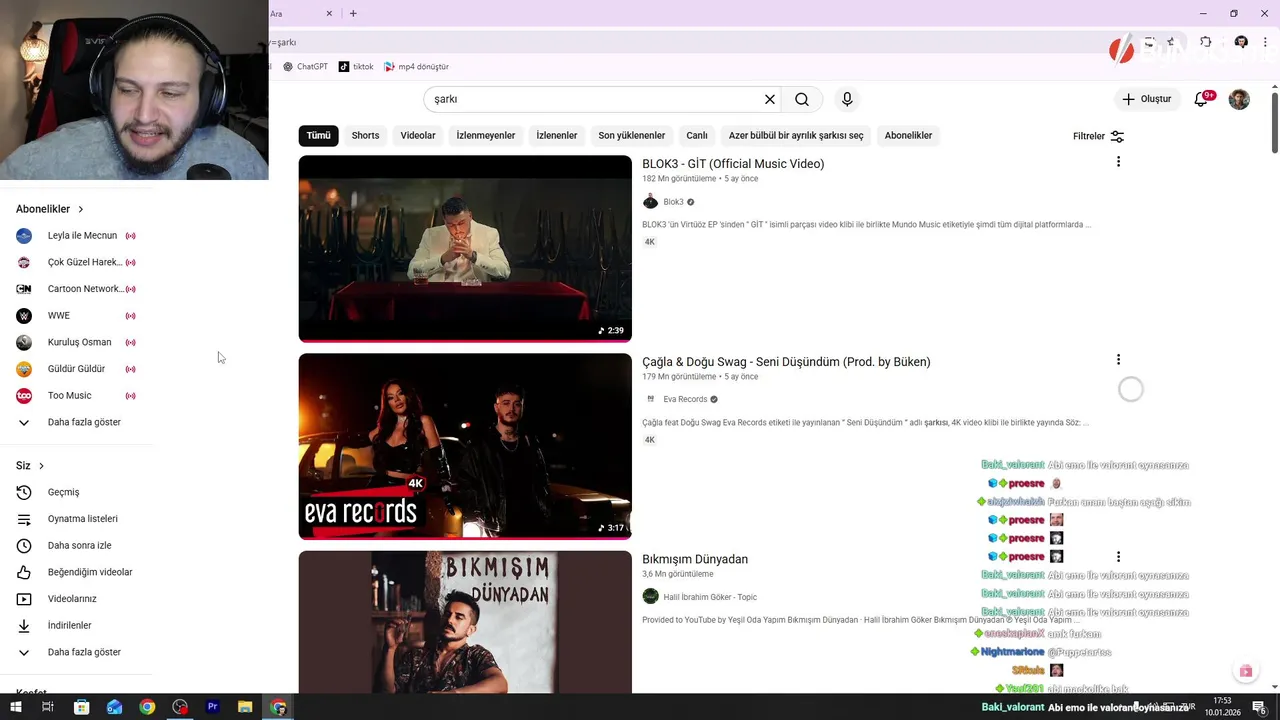
Task: Open the Eva Records channel link
Action: click(x=685, y=399)
